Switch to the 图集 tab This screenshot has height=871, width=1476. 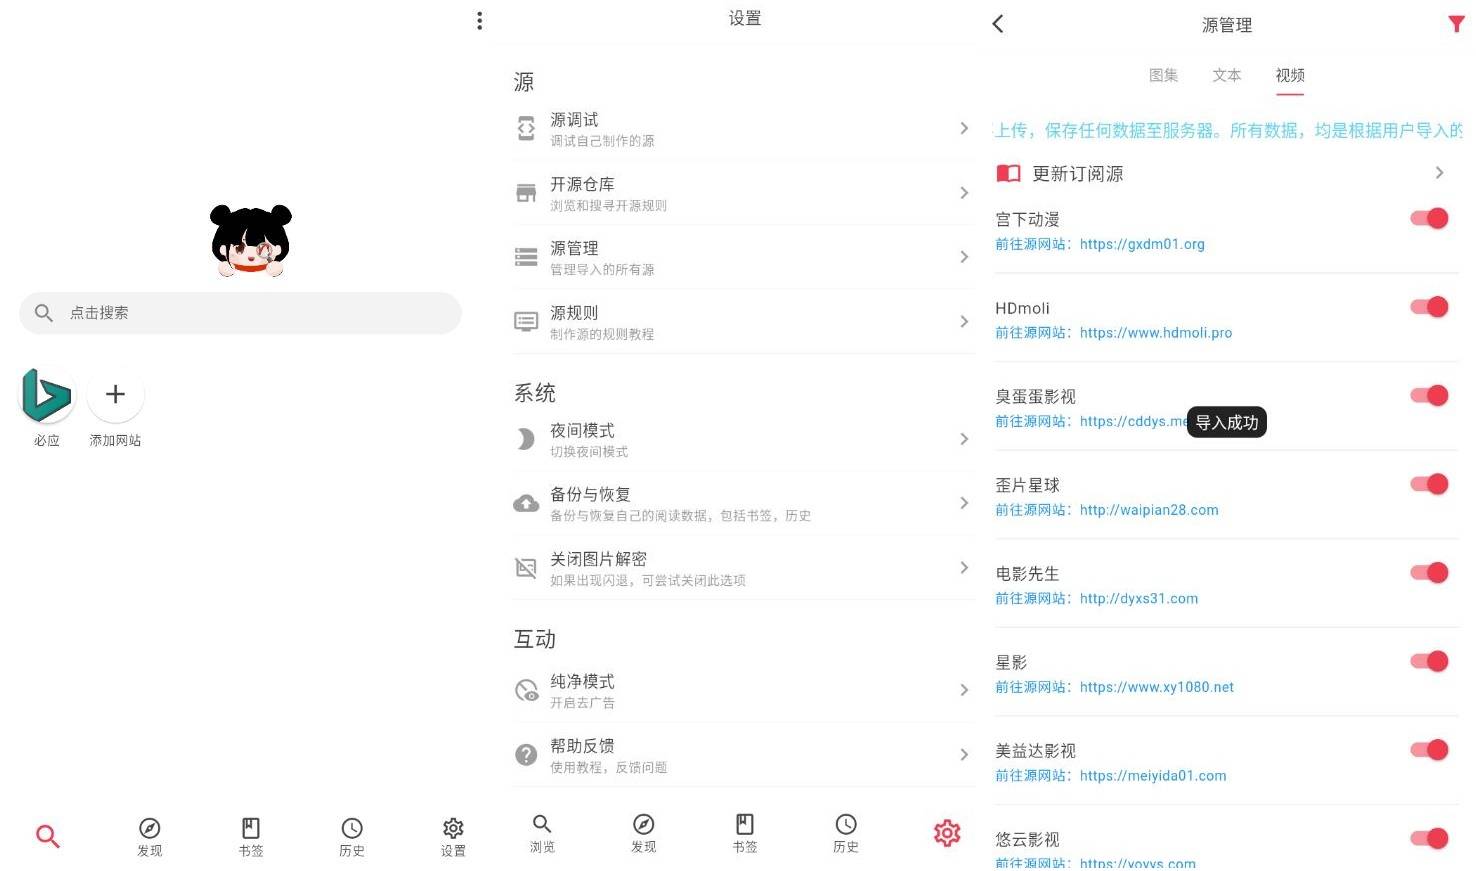[x=1164, y=75]
